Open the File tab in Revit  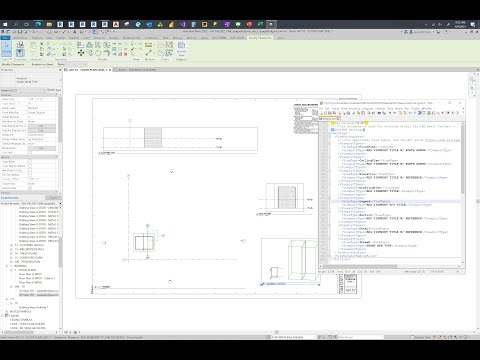click(x=6, y=38)
